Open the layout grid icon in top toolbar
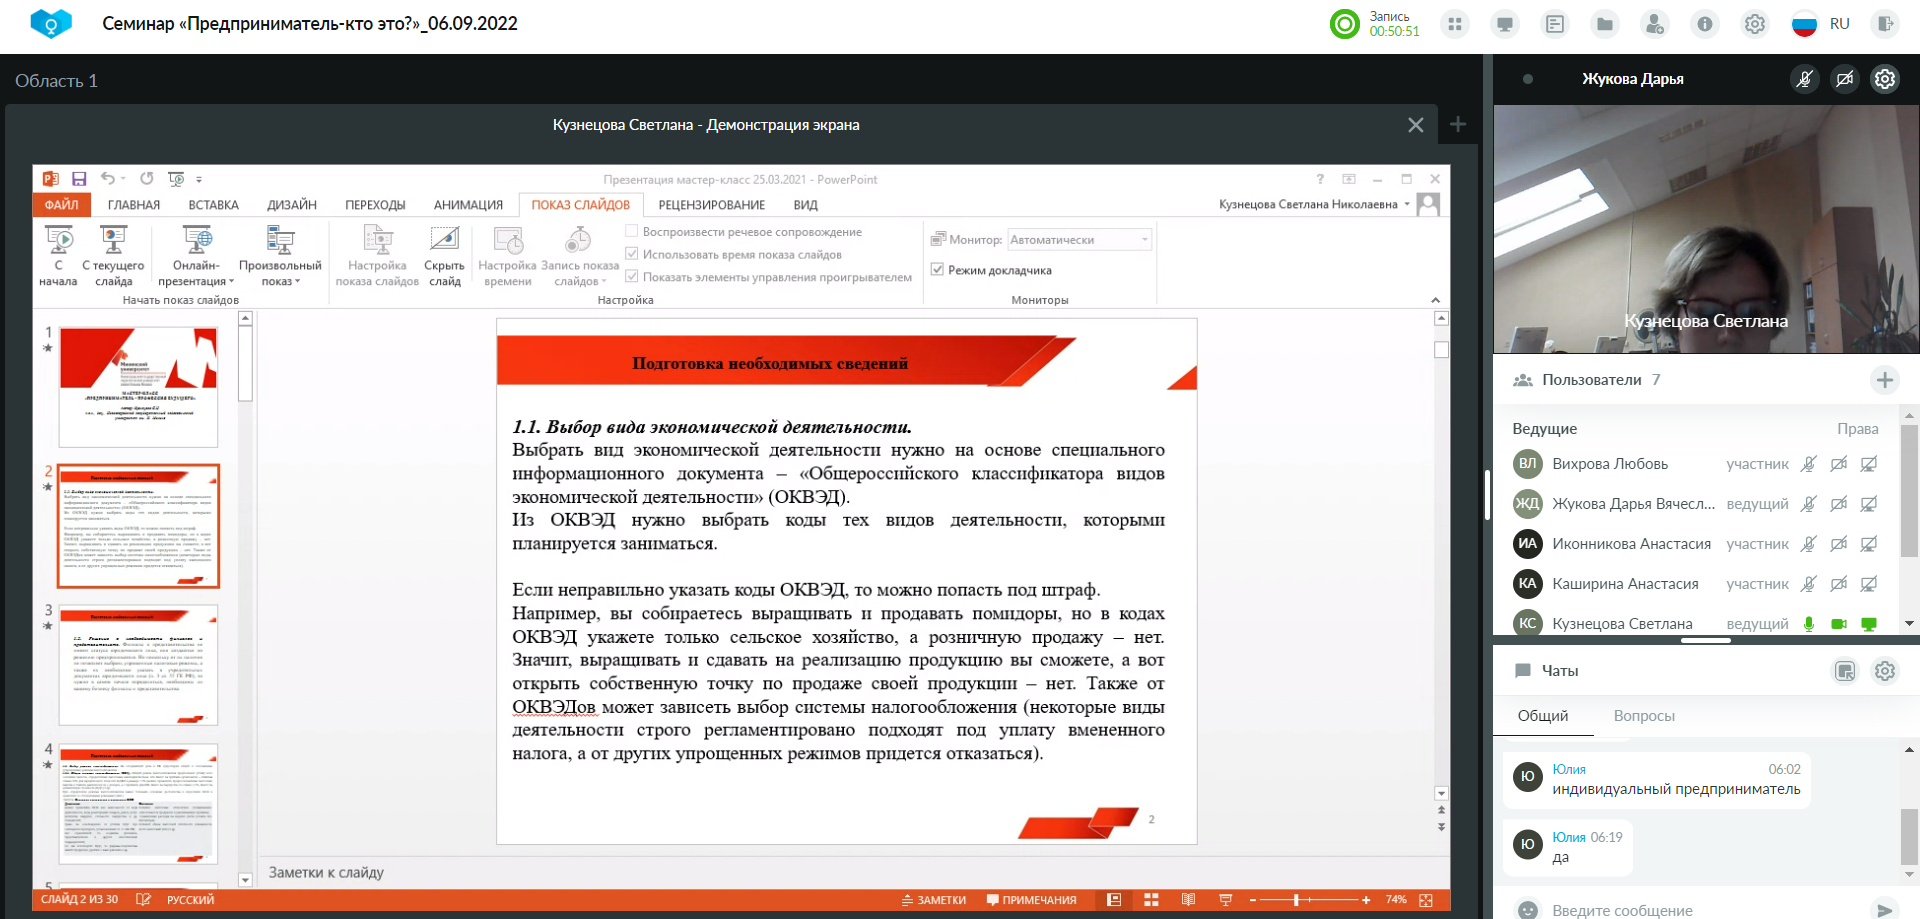 click(1455, 24)
